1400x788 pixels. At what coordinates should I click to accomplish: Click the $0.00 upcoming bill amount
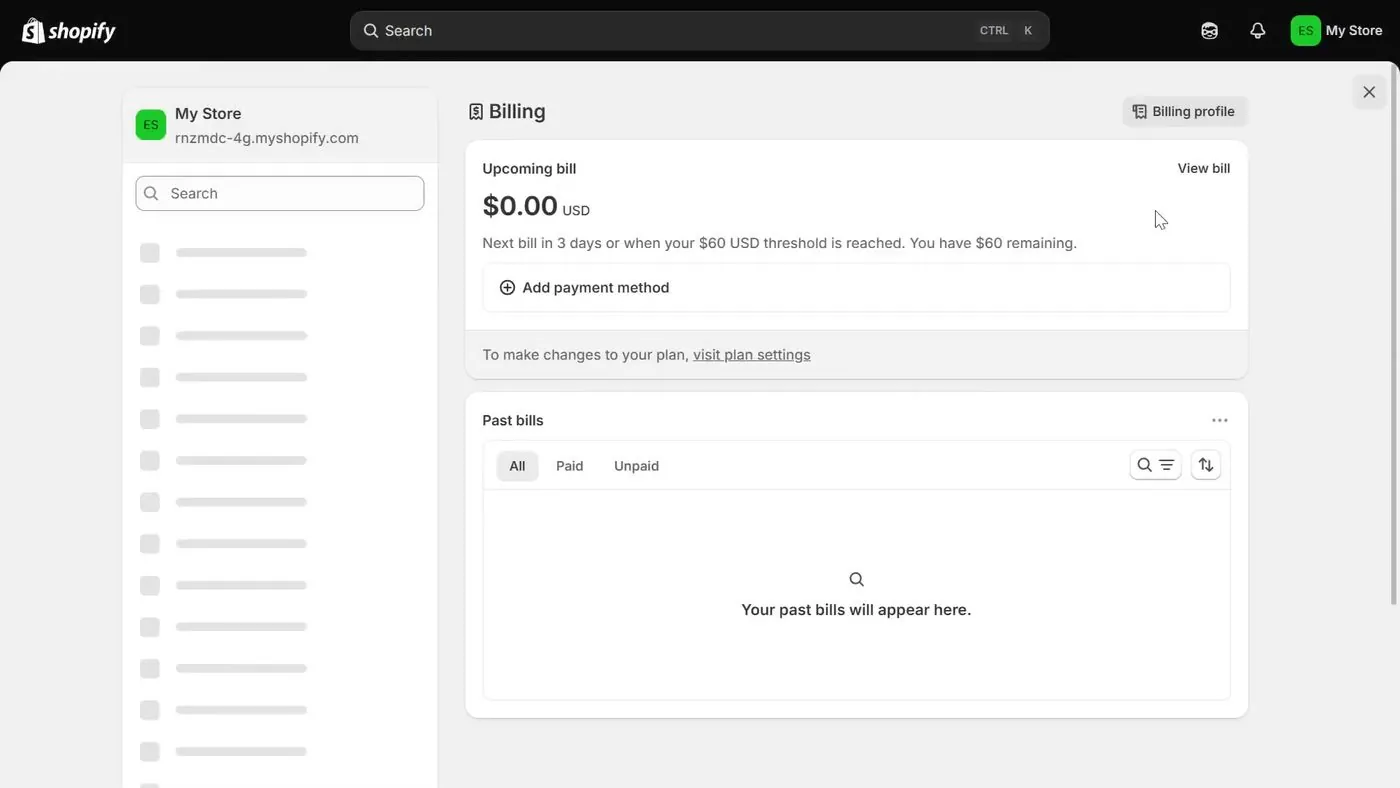click(x=520, y=206)
